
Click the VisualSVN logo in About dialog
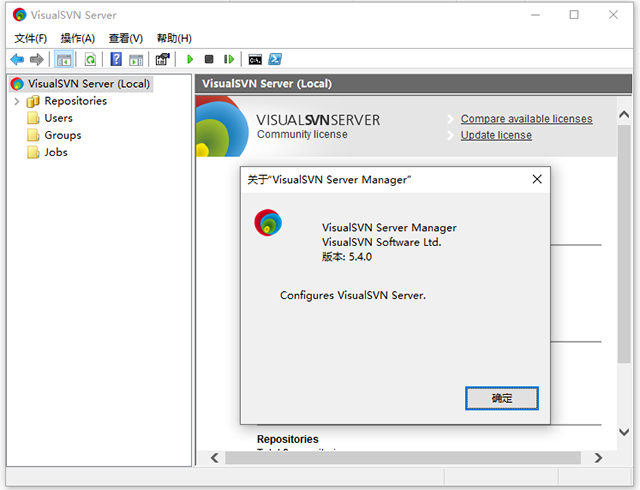(268, 223)
